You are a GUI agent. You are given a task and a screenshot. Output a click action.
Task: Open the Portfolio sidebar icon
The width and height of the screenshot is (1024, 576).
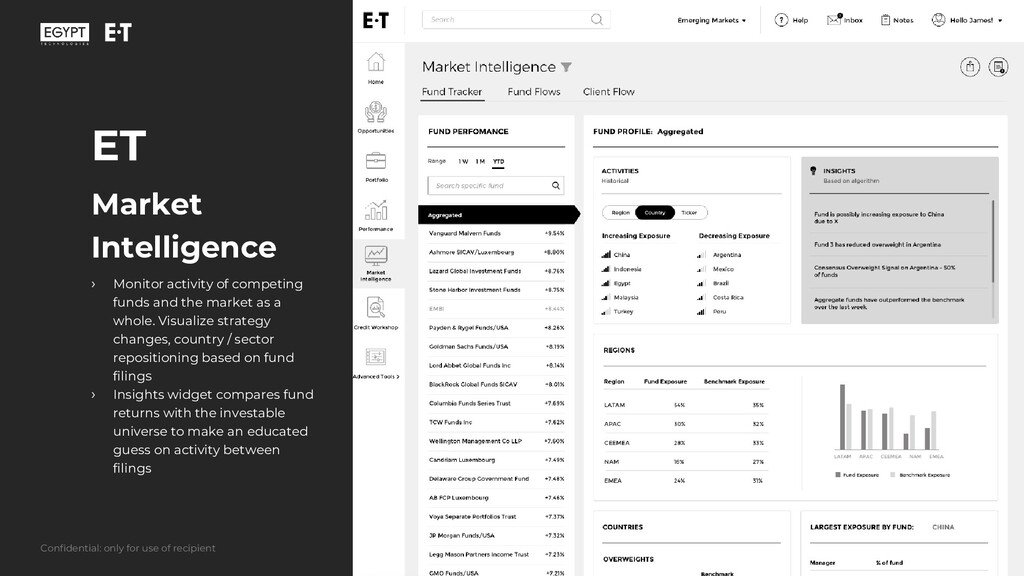click(x=376, y=161)
